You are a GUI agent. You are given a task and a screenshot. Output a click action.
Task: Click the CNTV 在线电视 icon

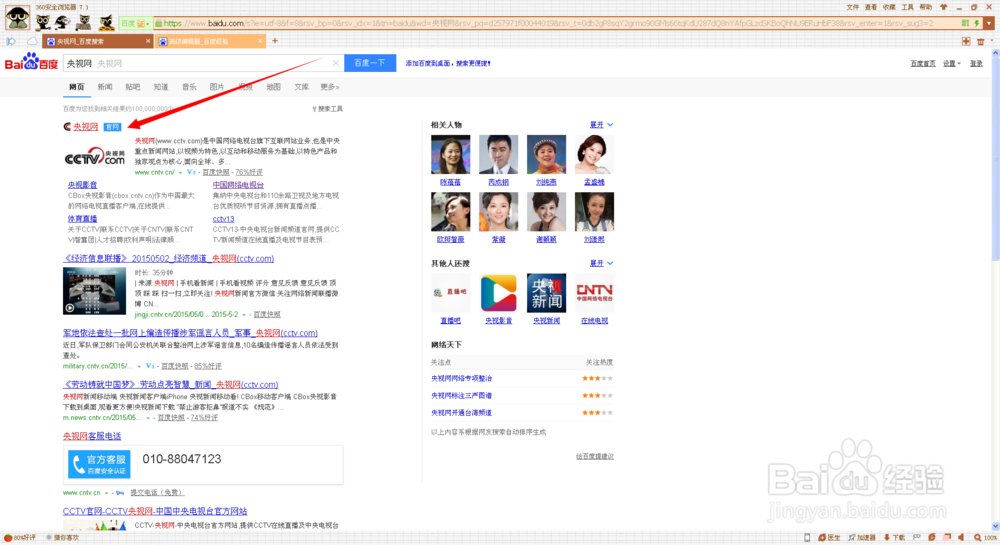[x=594, y=293]
